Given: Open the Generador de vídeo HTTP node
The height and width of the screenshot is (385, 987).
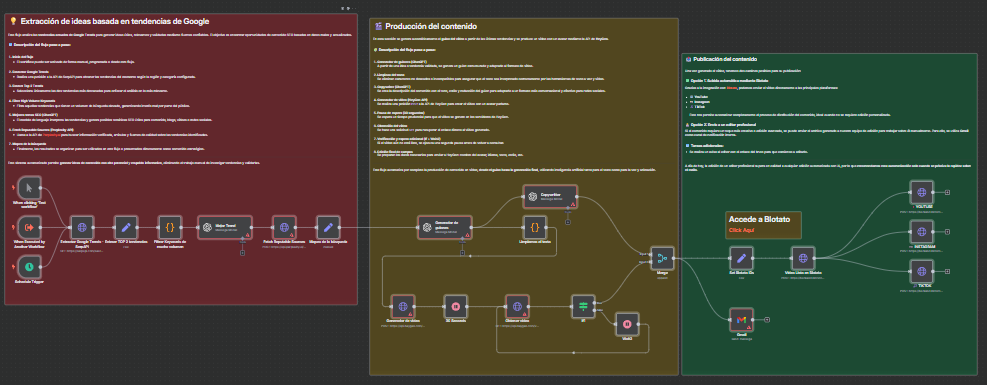Looking at the screenshot, I should 403,306.
